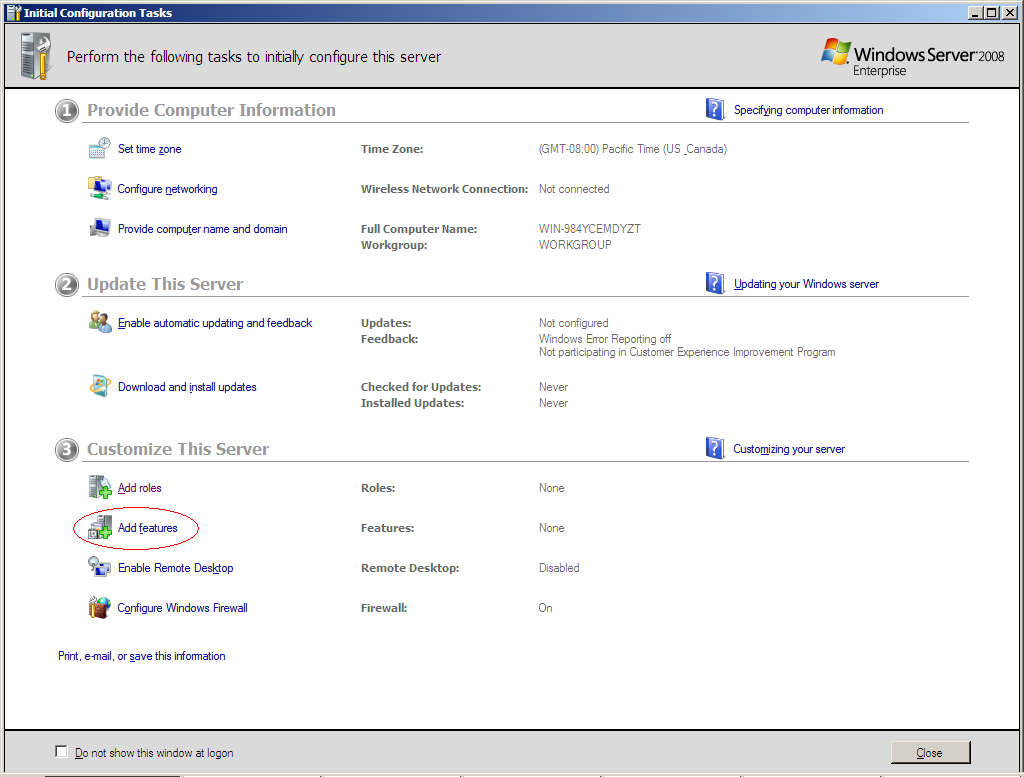Screen dimensions: 1024x777
Task: Click the Add roles server icon
Action: tap(100, 487)
